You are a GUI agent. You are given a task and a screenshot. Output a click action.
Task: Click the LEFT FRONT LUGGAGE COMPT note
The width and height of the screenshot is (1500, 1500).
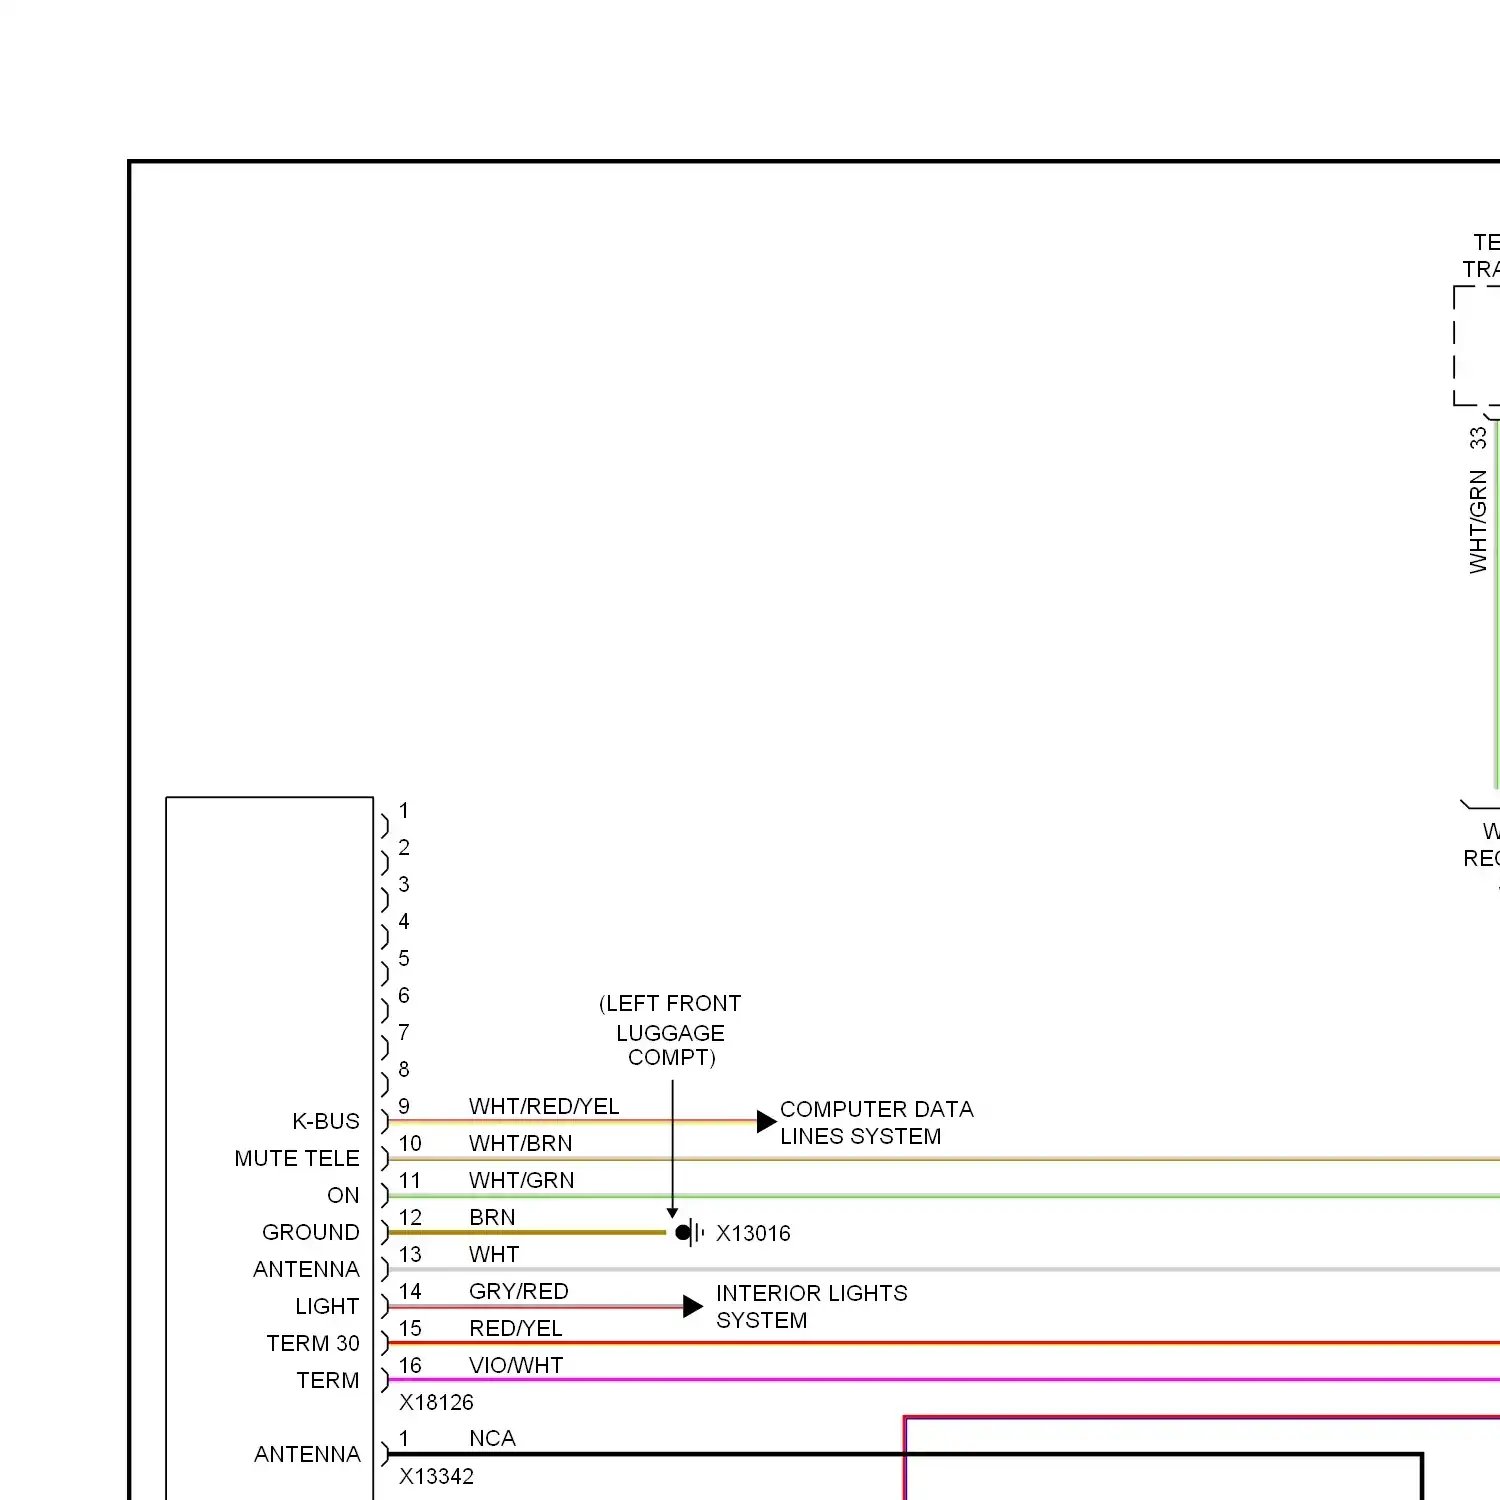point(670,1030)
